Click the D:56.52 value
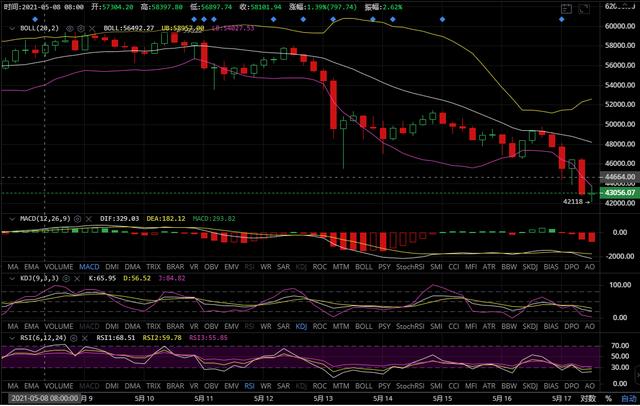Image resolution: width=640 pixels, height=406 pixels. [137, 279]
